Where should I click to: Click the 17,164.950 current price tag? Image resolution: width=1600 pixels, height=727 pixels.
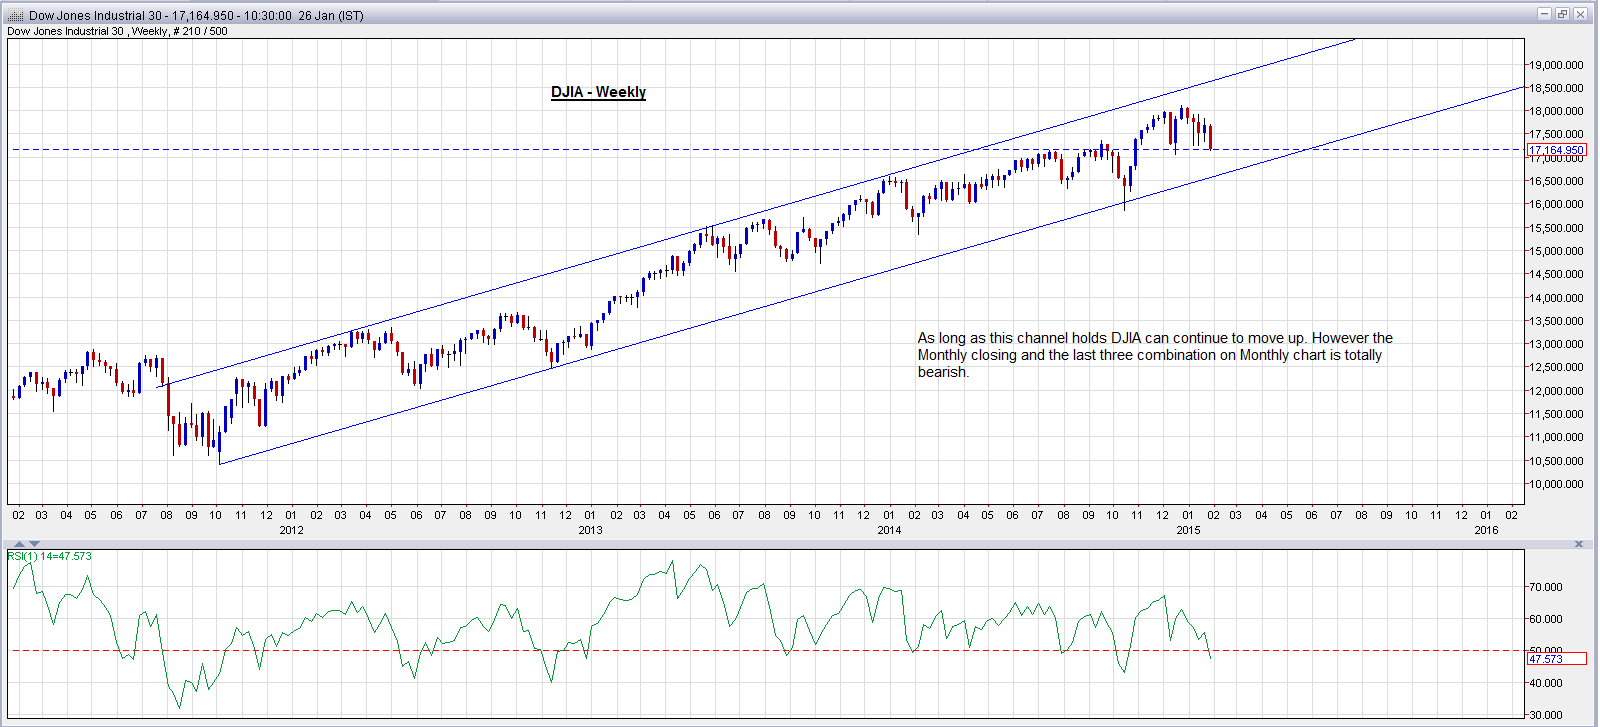click(x=1556, y=150)
